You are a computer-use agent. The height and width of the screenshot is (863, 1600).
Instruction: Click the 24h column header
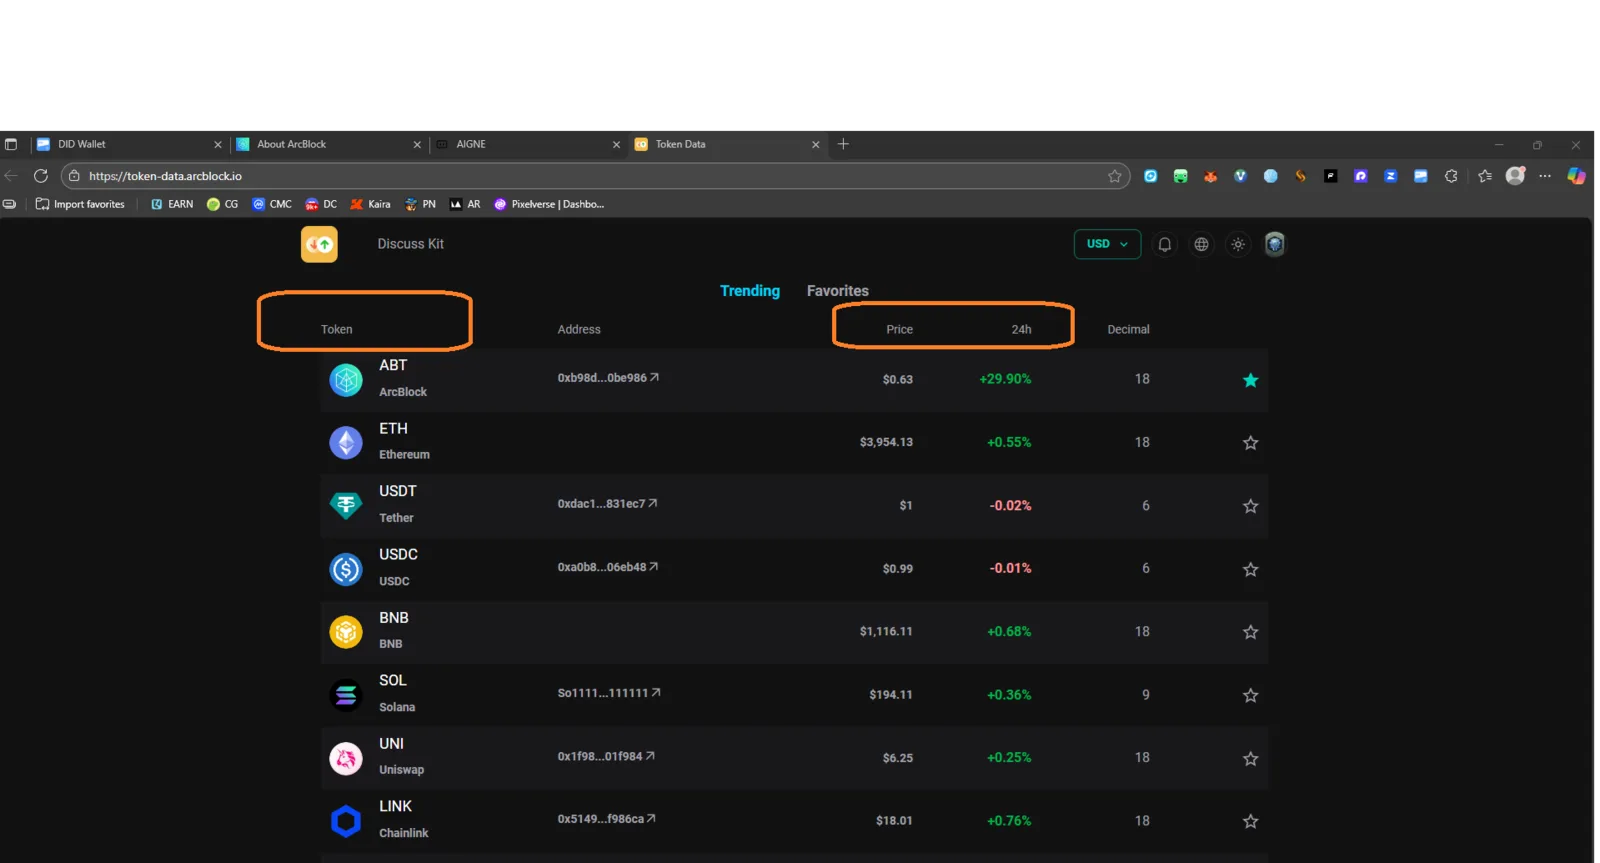point(1021,329)
